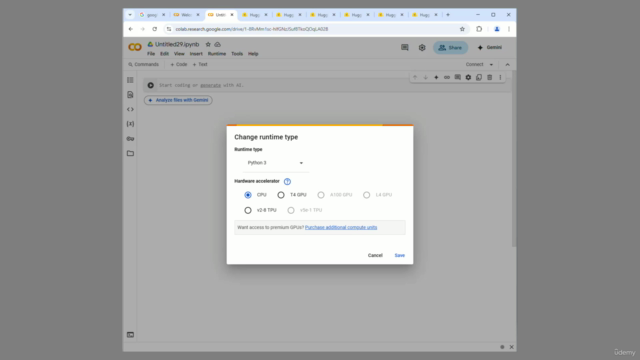This screenshot has width=640, height=360.
Task: Select the L4 GPU radio option
Action: coord(367,195)
